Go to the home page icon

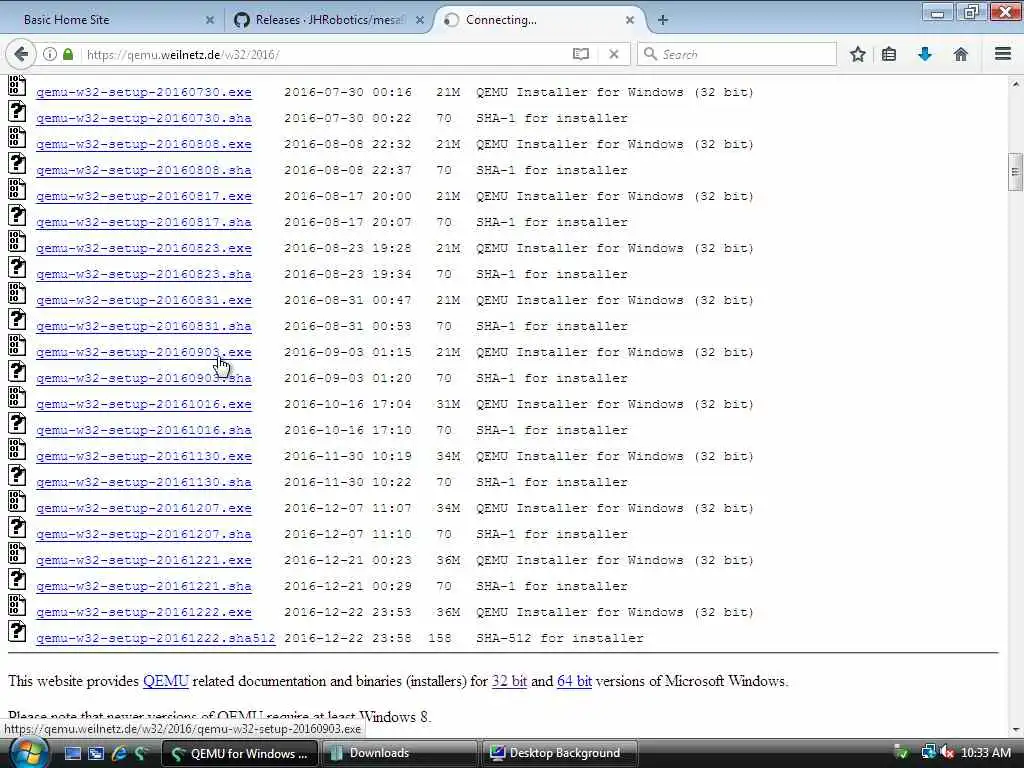click(960, 54)
